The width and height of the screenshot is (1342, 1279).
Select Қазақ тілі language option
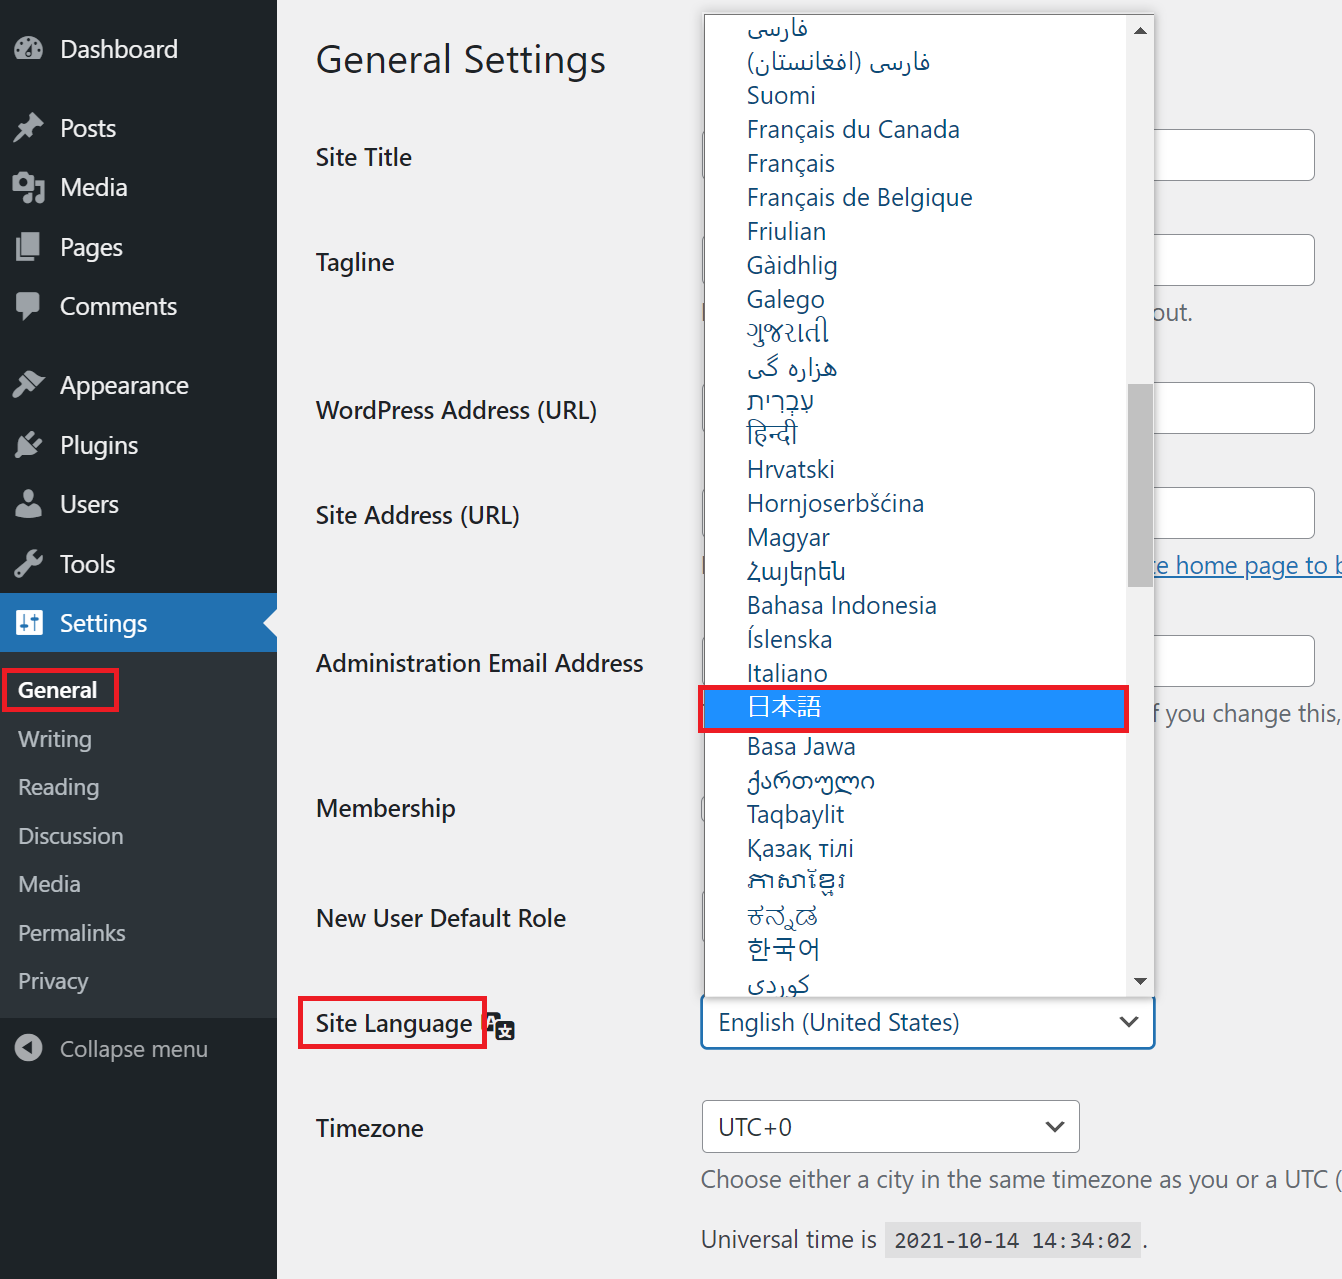point(915,849)
